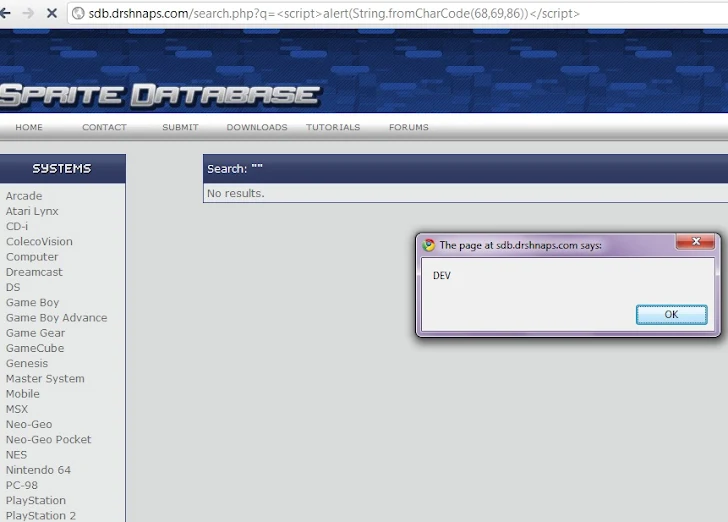Screen dimensions: 728x522
Task: Select NES system link
Action: (16, 455)
